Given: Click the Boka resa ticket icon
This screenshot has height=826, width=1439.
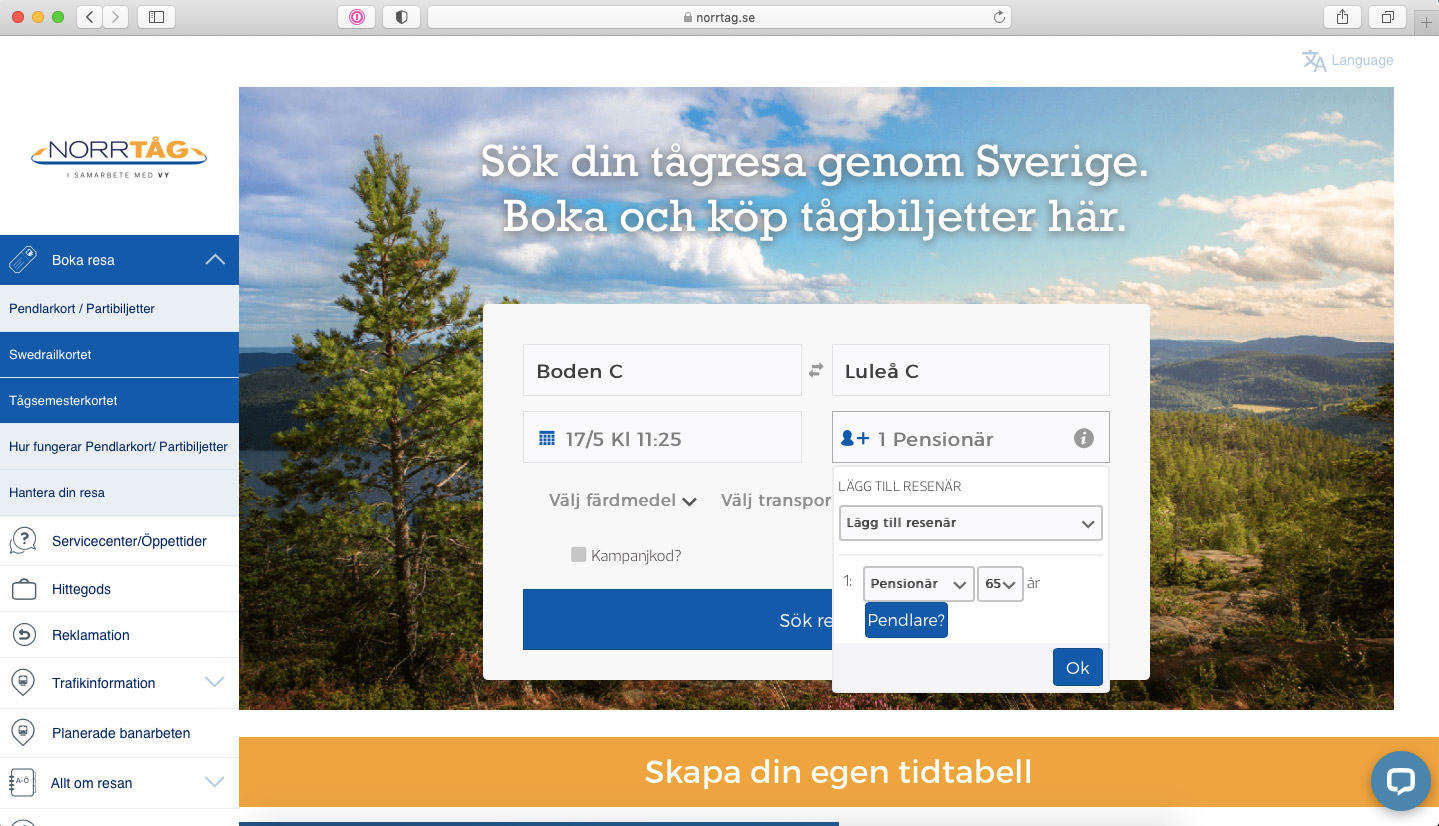Looking at the screenshot, I should (x=23, y=260).
